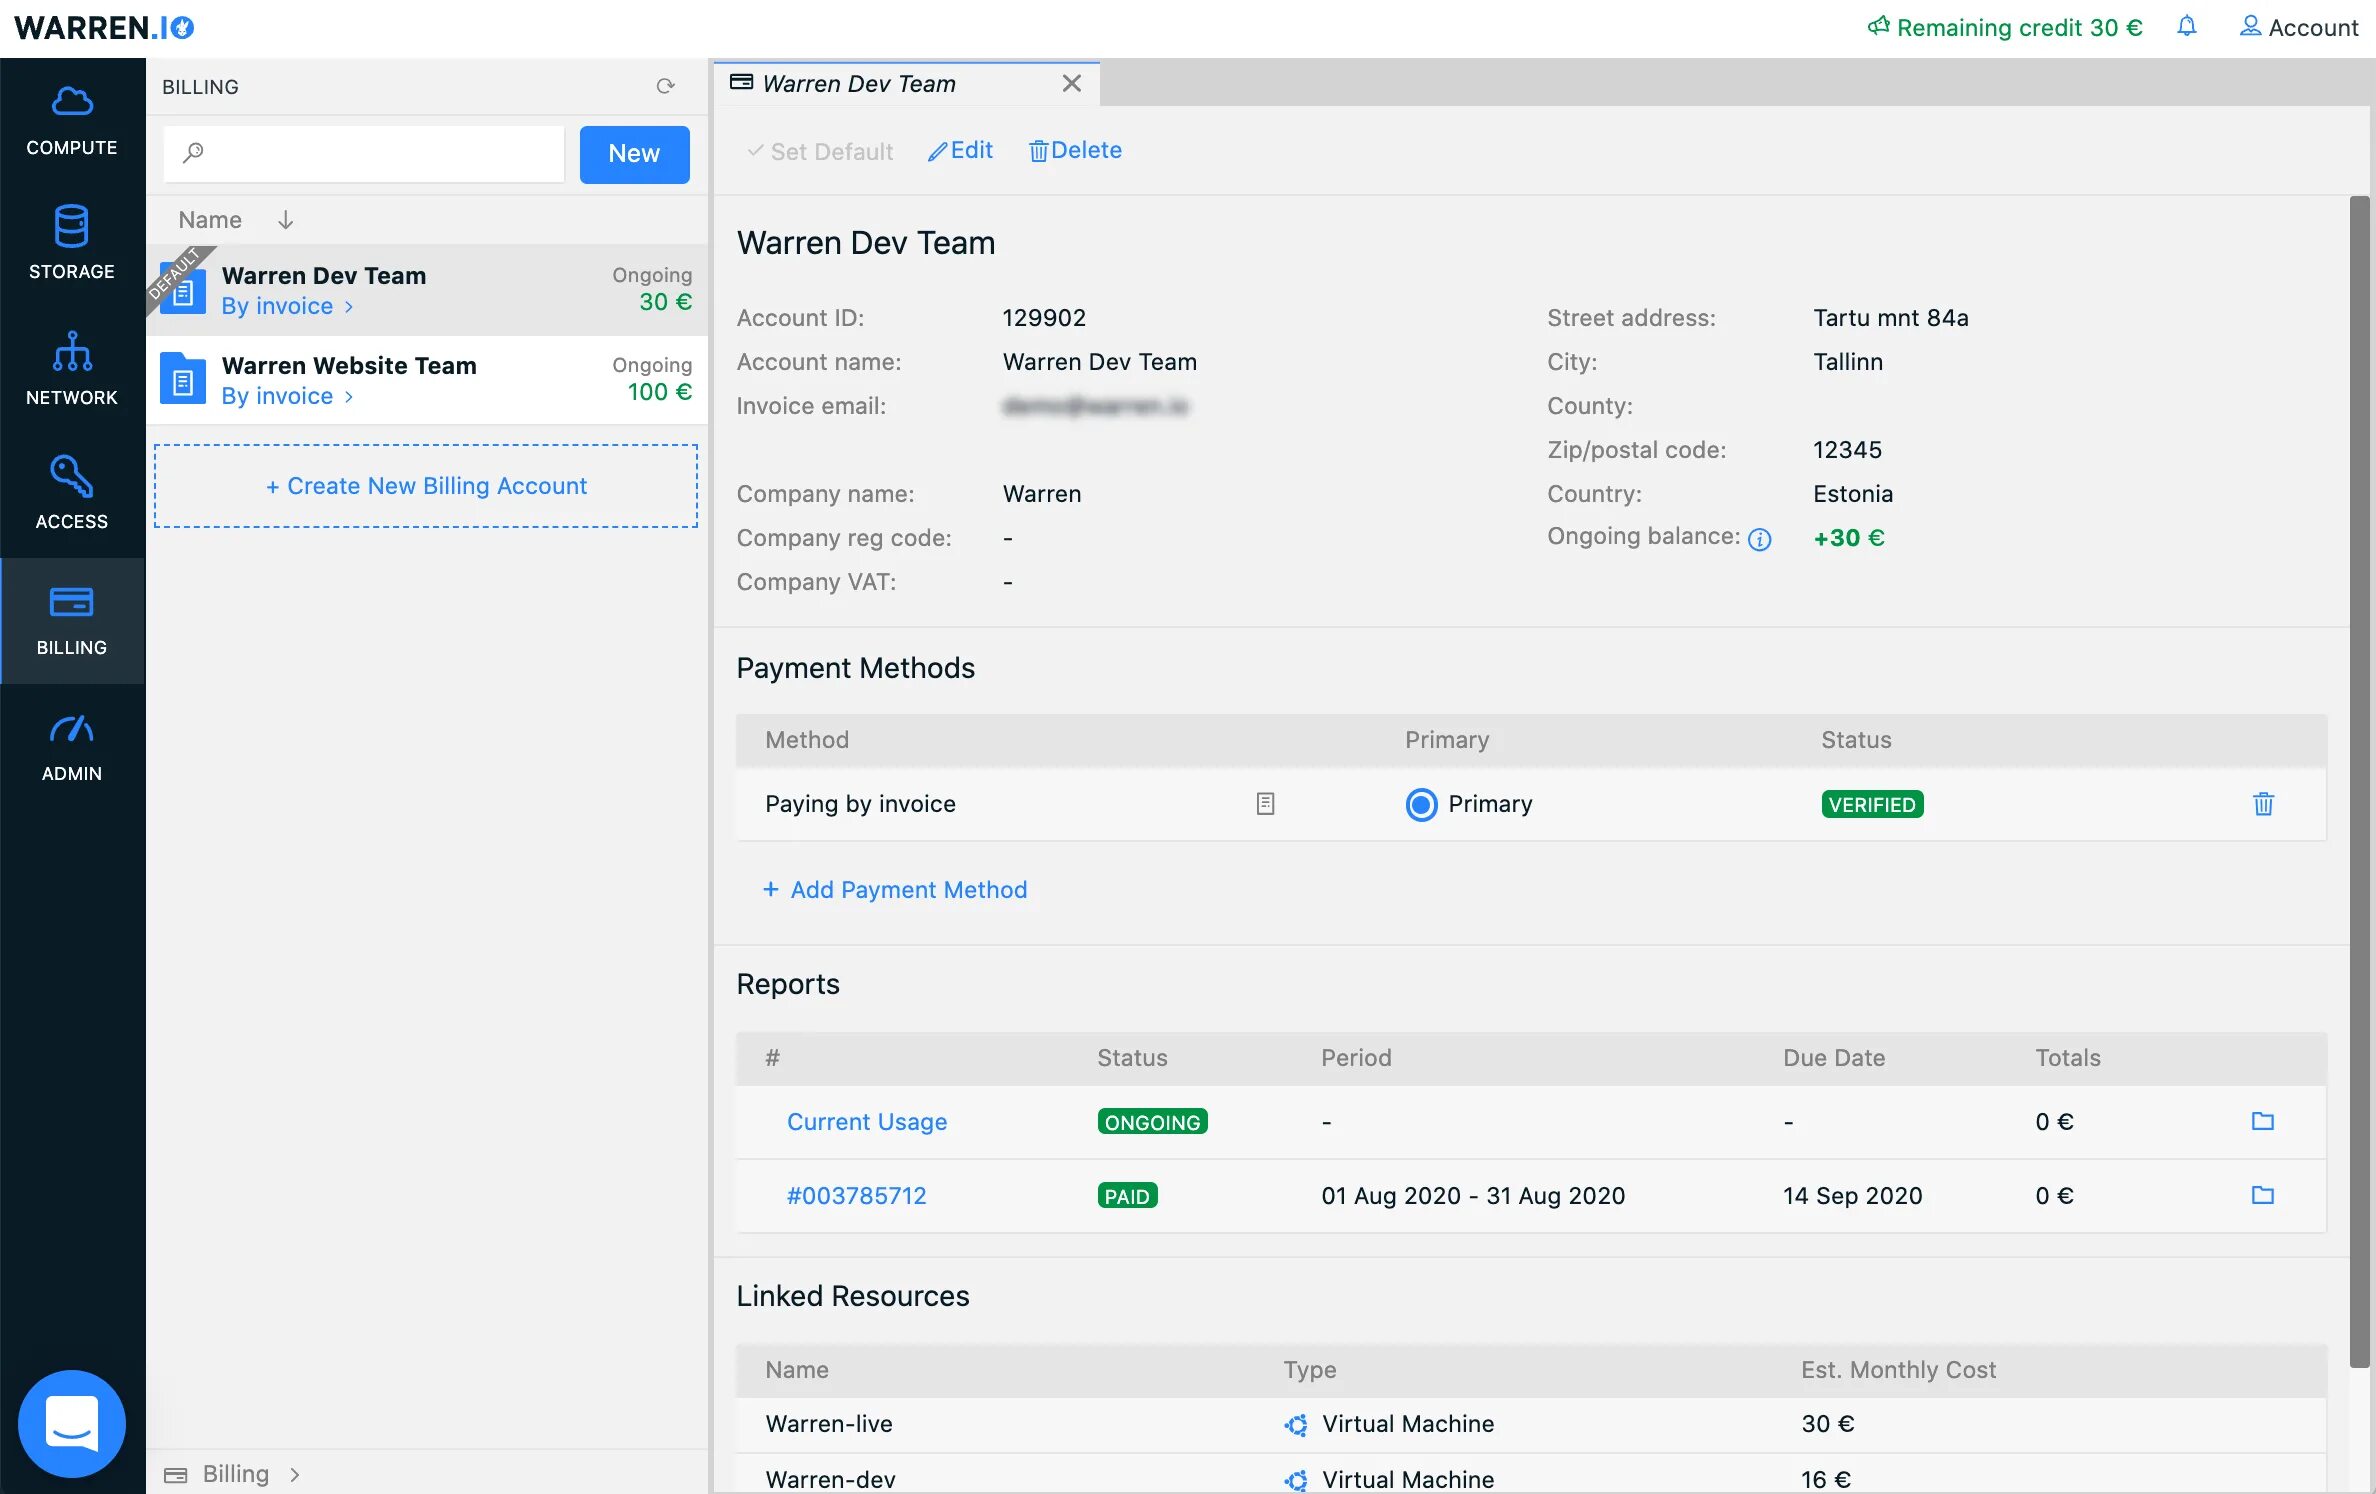Click the Warren-dev virtual machine icon
Viewport: 2376px width, 1494px height.
click(x=1296, y=1479)
